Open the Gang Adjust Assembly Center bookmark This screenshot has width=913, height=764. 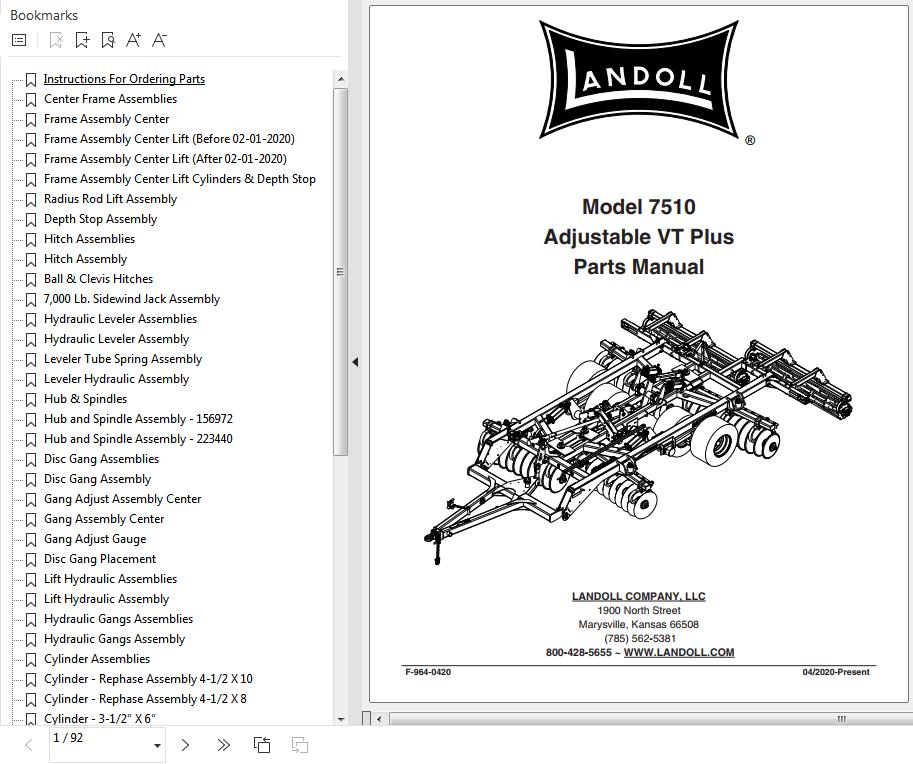pos(123,498)
